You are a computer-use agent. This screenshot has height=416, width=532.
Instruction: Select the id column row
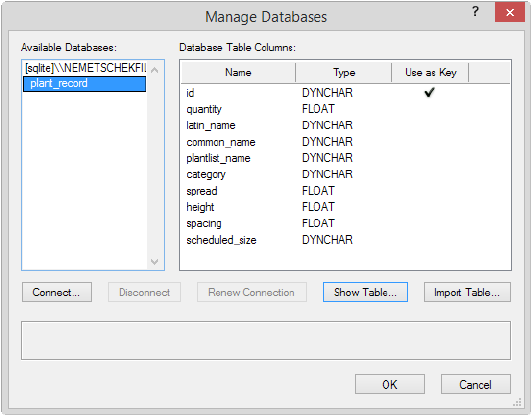(345, 93)
